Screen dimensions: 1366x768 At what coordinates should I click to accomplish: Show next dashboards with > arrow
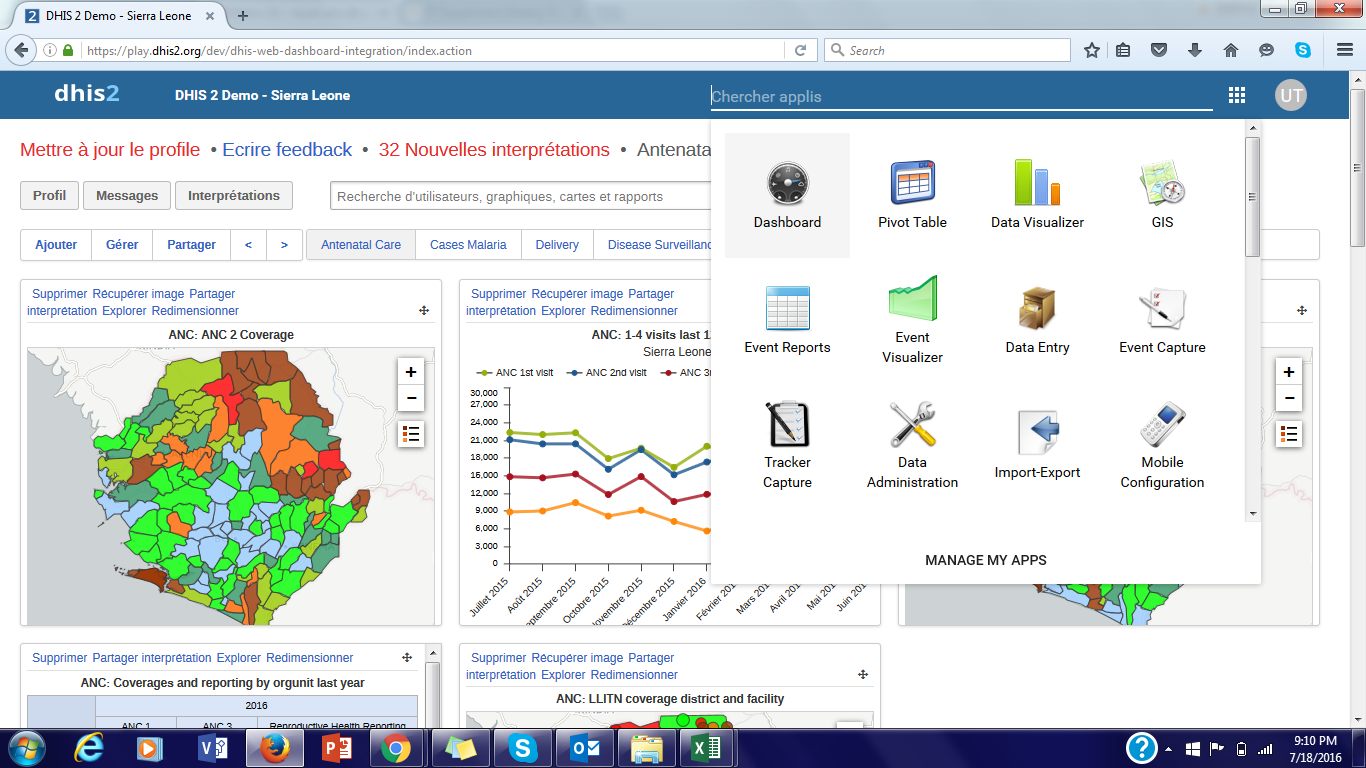click(284, 245)
